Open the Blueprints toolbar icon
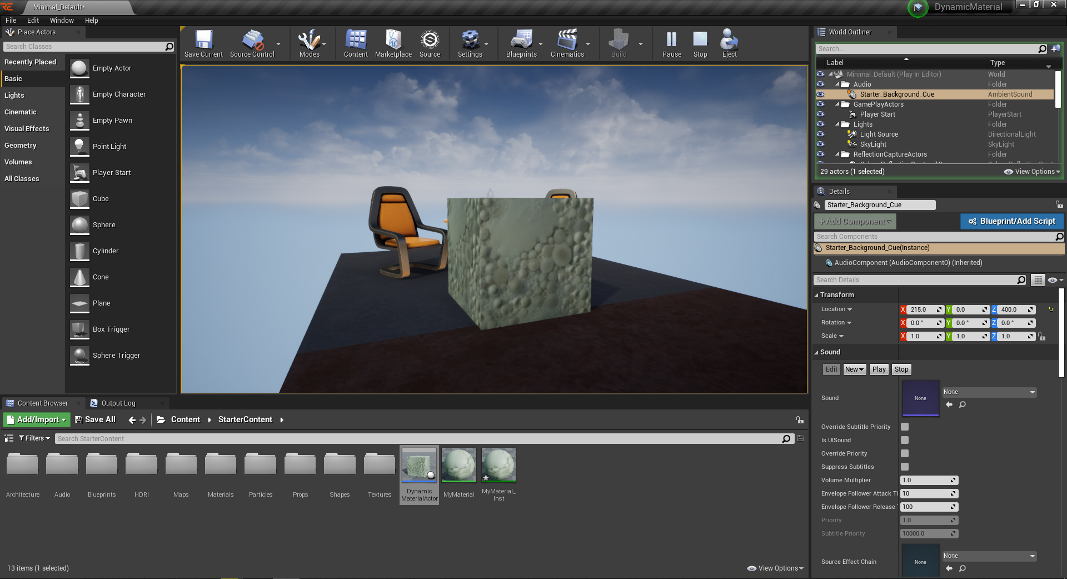1067x579 pixels. point(521,42)
